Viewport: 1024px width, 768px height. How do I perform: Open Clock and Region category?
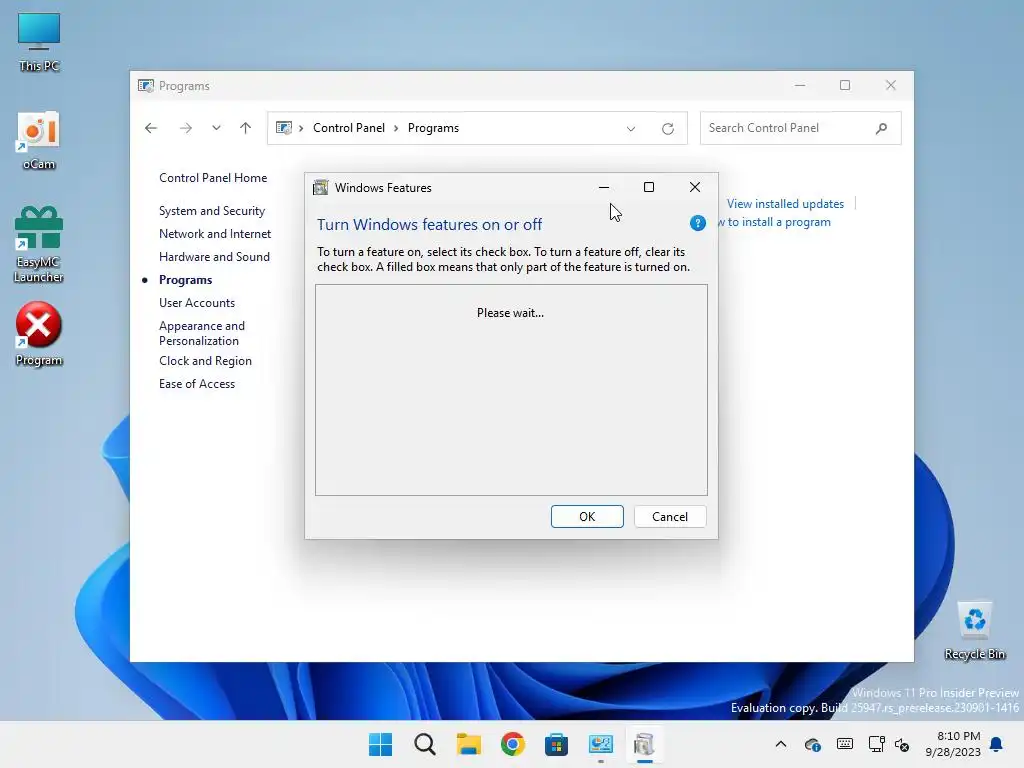205,360
